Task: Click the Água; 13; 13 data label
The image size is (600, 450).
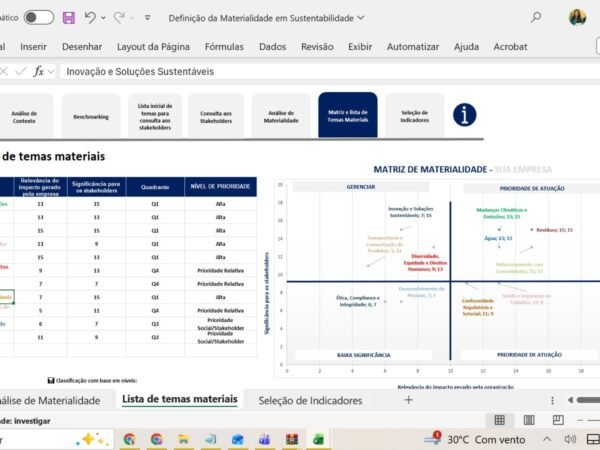Action: 498,238
